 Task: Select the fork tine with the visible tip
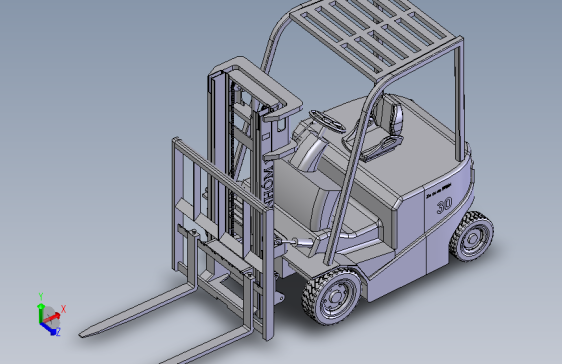[x=139, y=310]
